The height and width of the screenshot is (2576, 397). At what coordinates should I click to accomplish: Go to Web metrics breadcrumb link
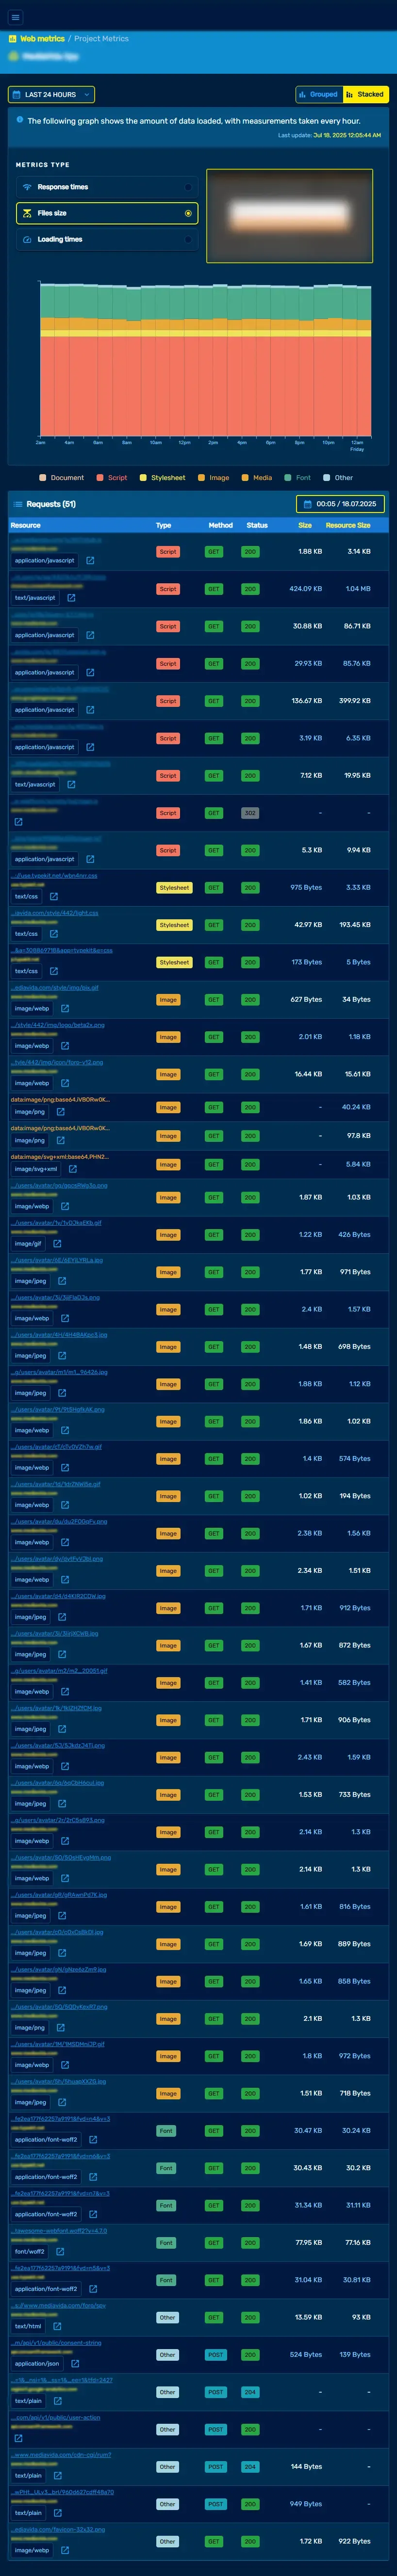pyautogui.click(x=42, y=38)
